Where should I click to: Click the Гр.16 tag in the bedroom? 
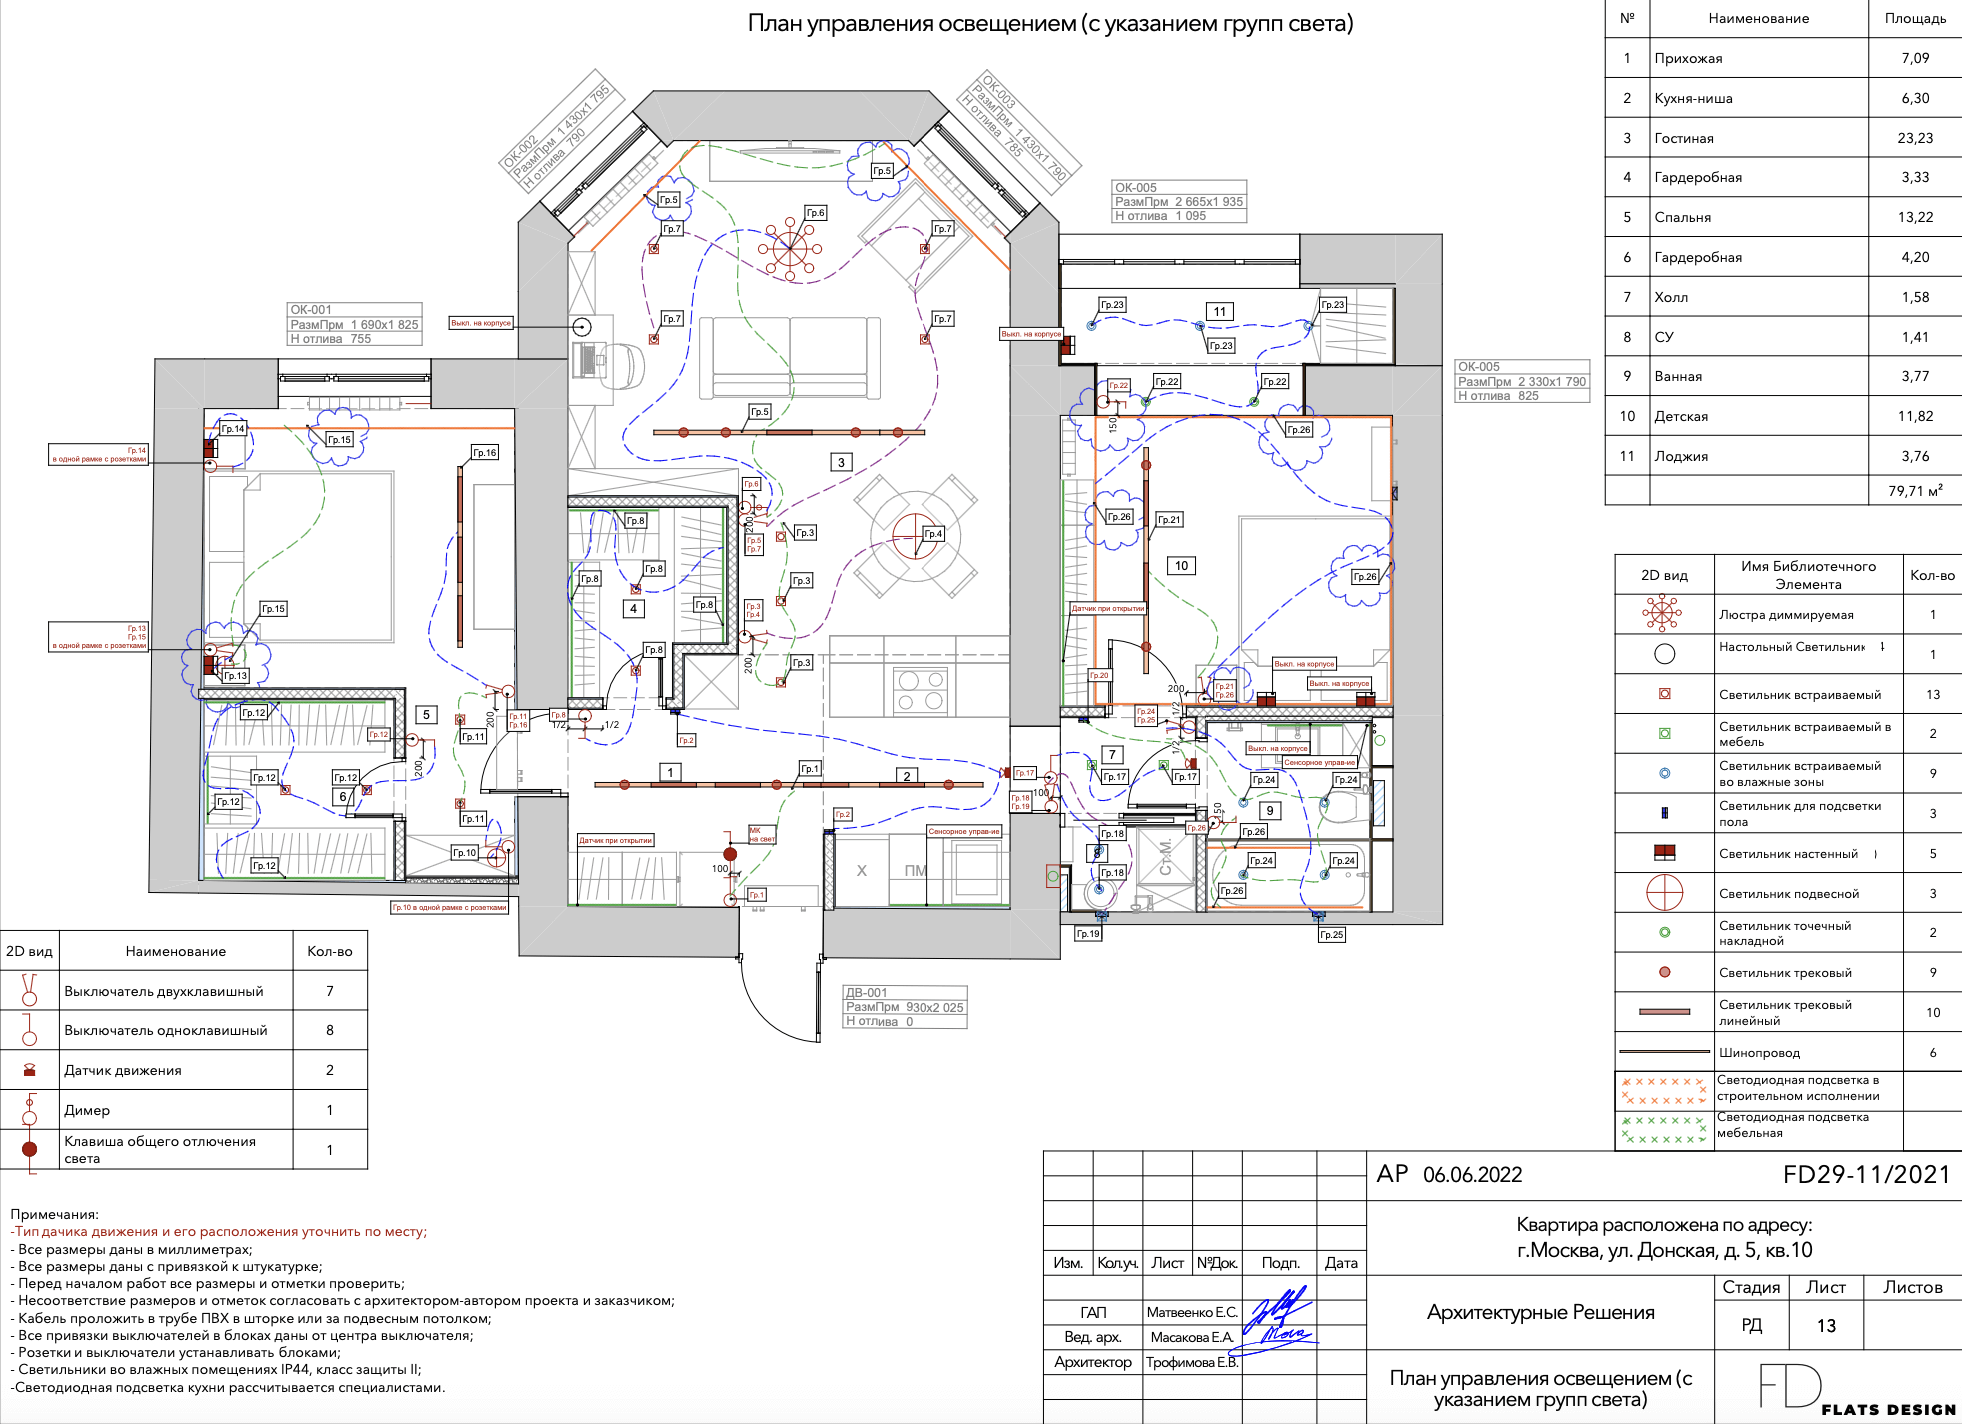click(x=485, y=452)
